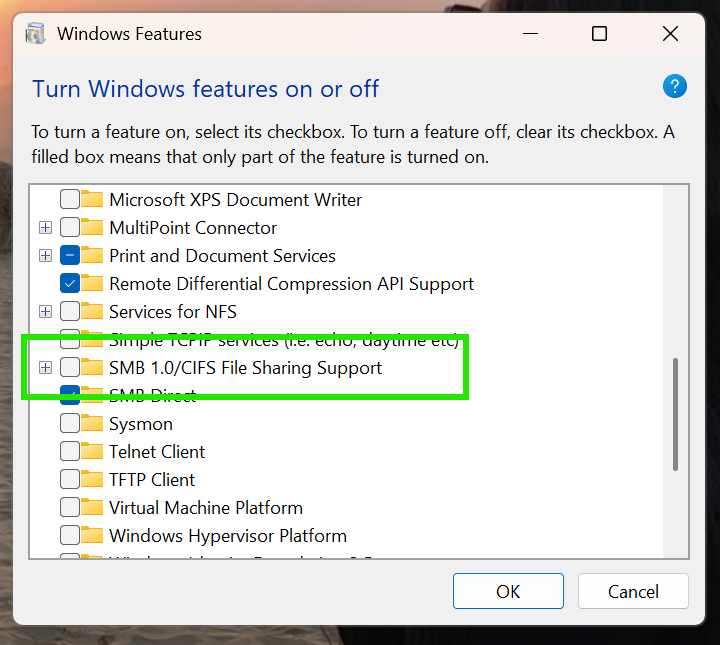This screenshot has width=720, height=645.
Task: Select 'Services for NFS' label
Action: coord(173,312)
